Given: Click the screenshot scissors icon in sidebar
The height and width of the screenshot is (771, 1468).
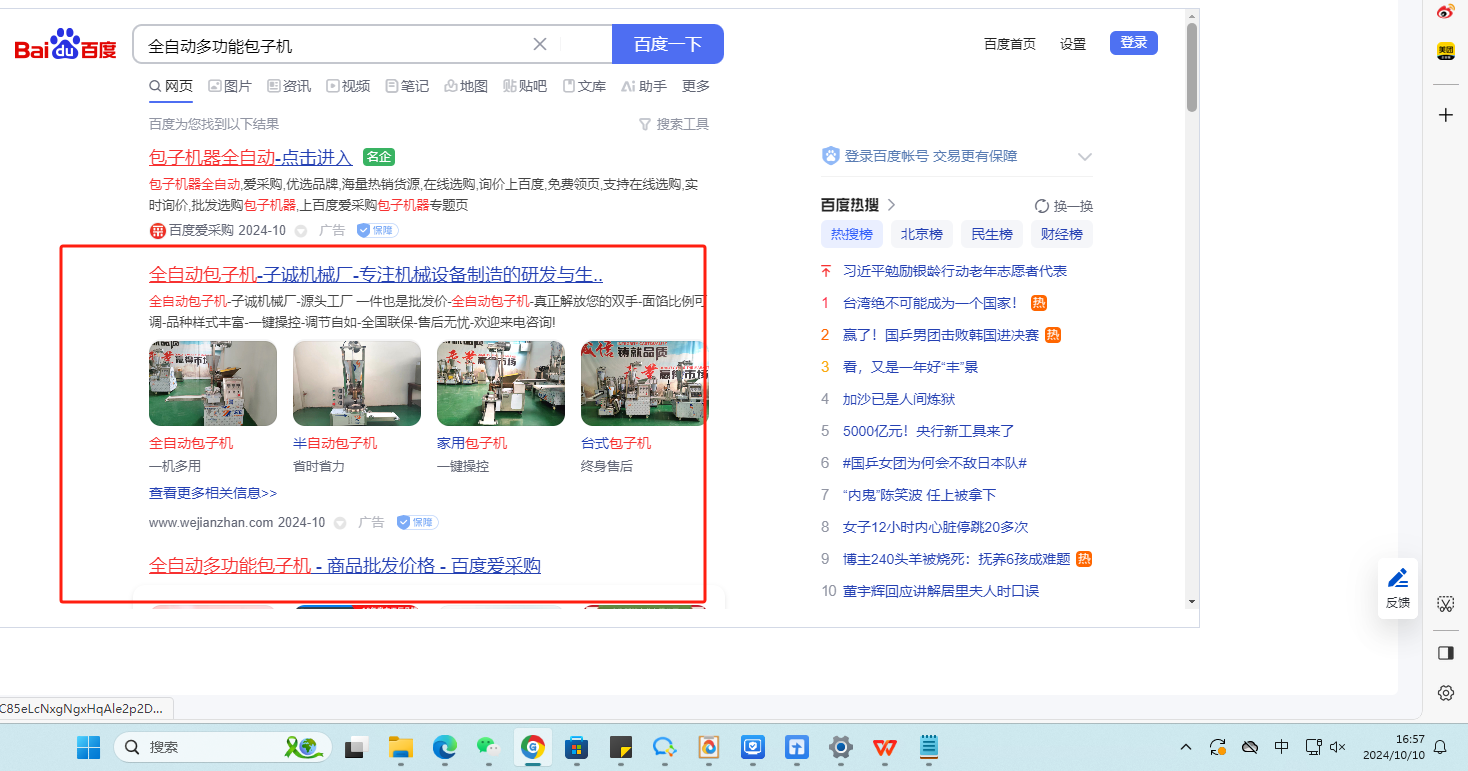Looking at the screenshot, I should tap(1445, 603).
